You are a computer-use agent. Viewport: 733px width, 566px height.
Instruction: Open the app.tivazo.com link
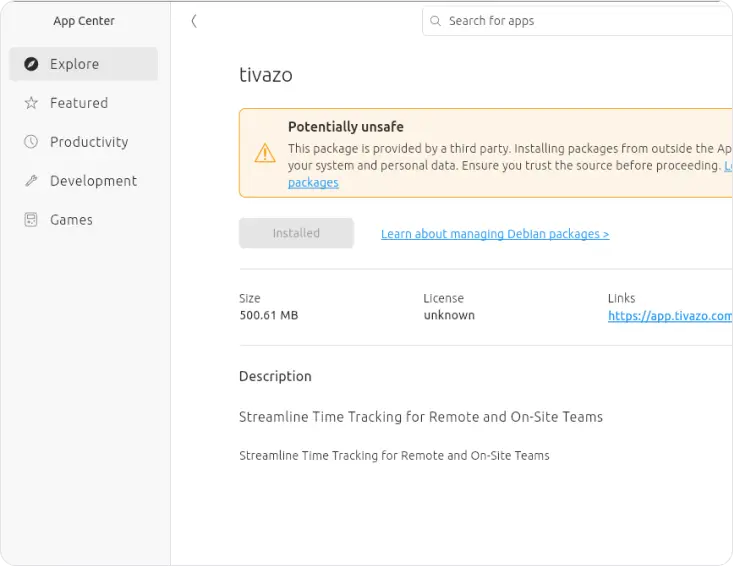pos(670,316)
